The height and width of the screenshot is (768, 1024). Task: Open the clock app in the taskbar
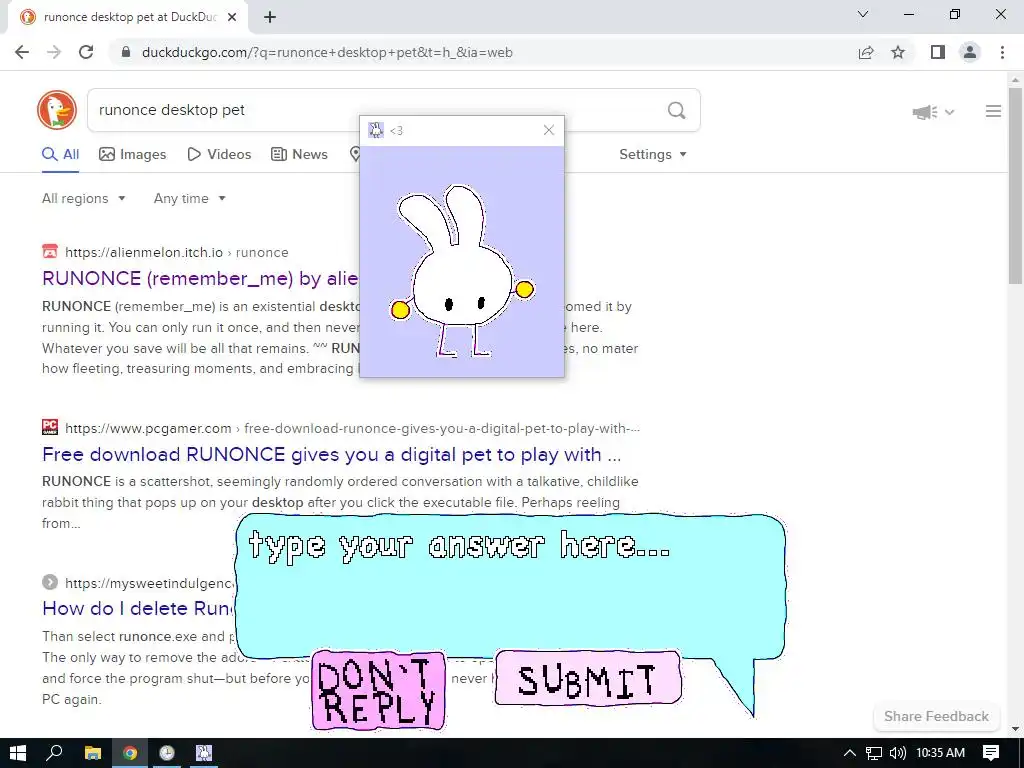[x=167, y=753]
